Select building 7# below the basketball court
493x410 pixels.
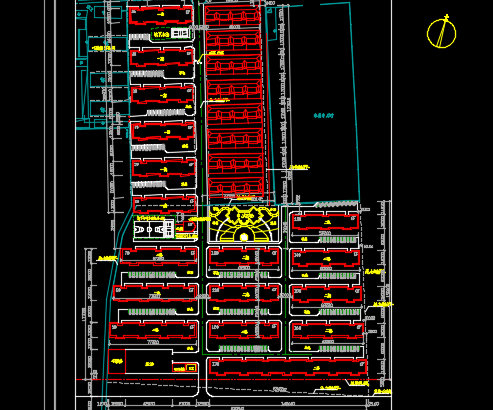(x=158, y=256)
